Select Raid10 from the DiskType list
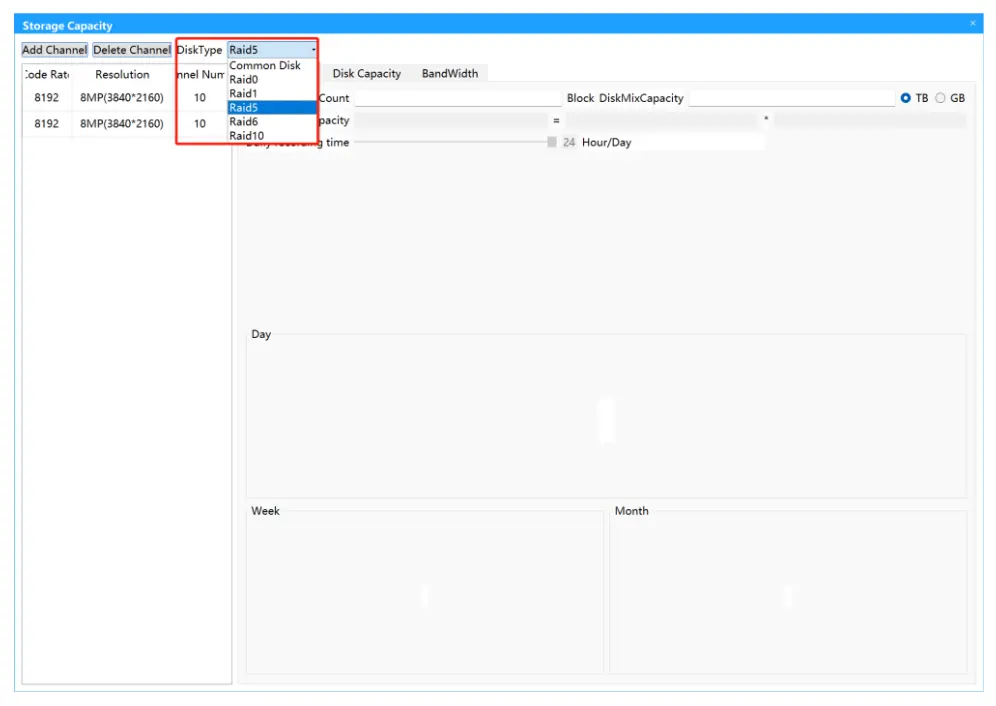 point(272,135)
